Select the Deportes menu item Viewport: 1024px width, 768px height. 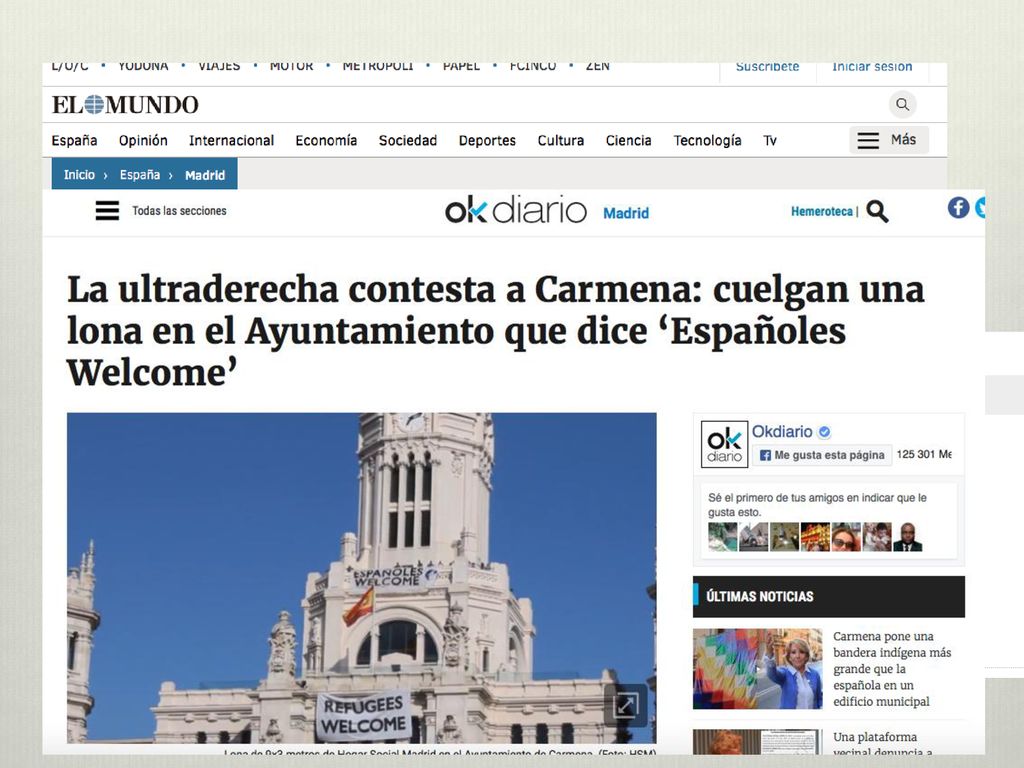(487, 140)
